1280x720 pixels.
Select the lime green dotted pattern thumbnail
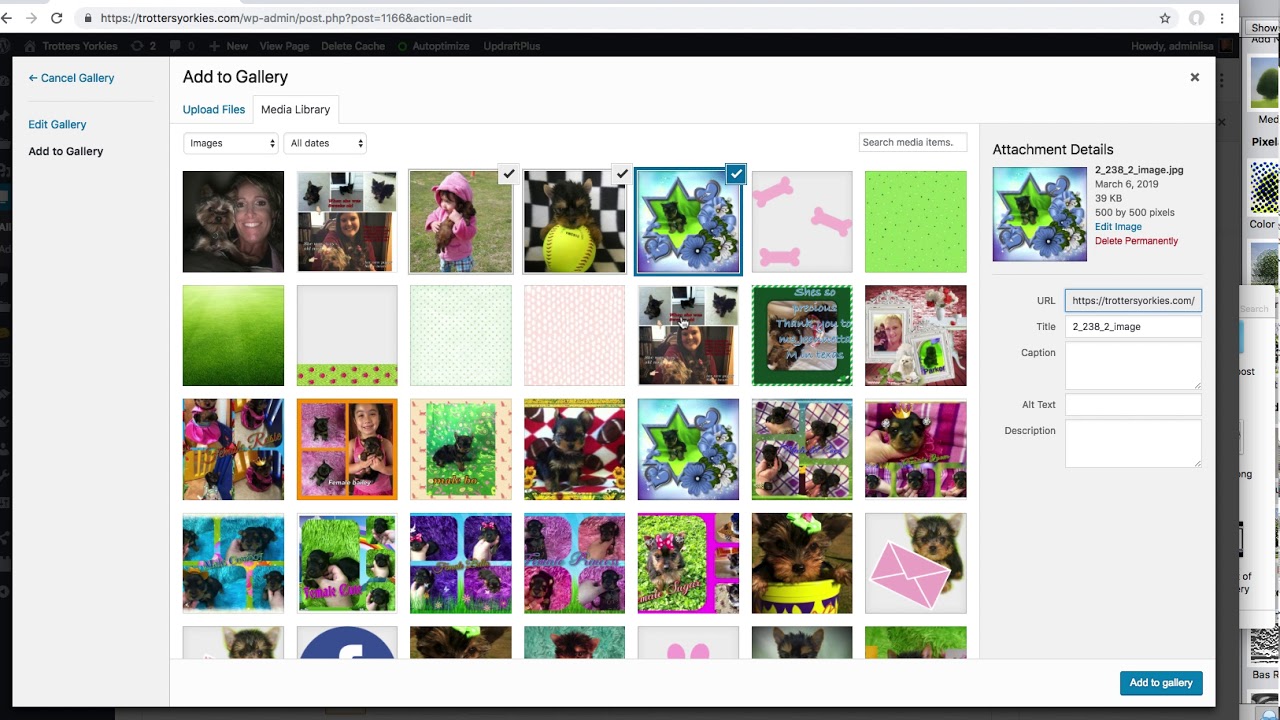click(916, 221)
